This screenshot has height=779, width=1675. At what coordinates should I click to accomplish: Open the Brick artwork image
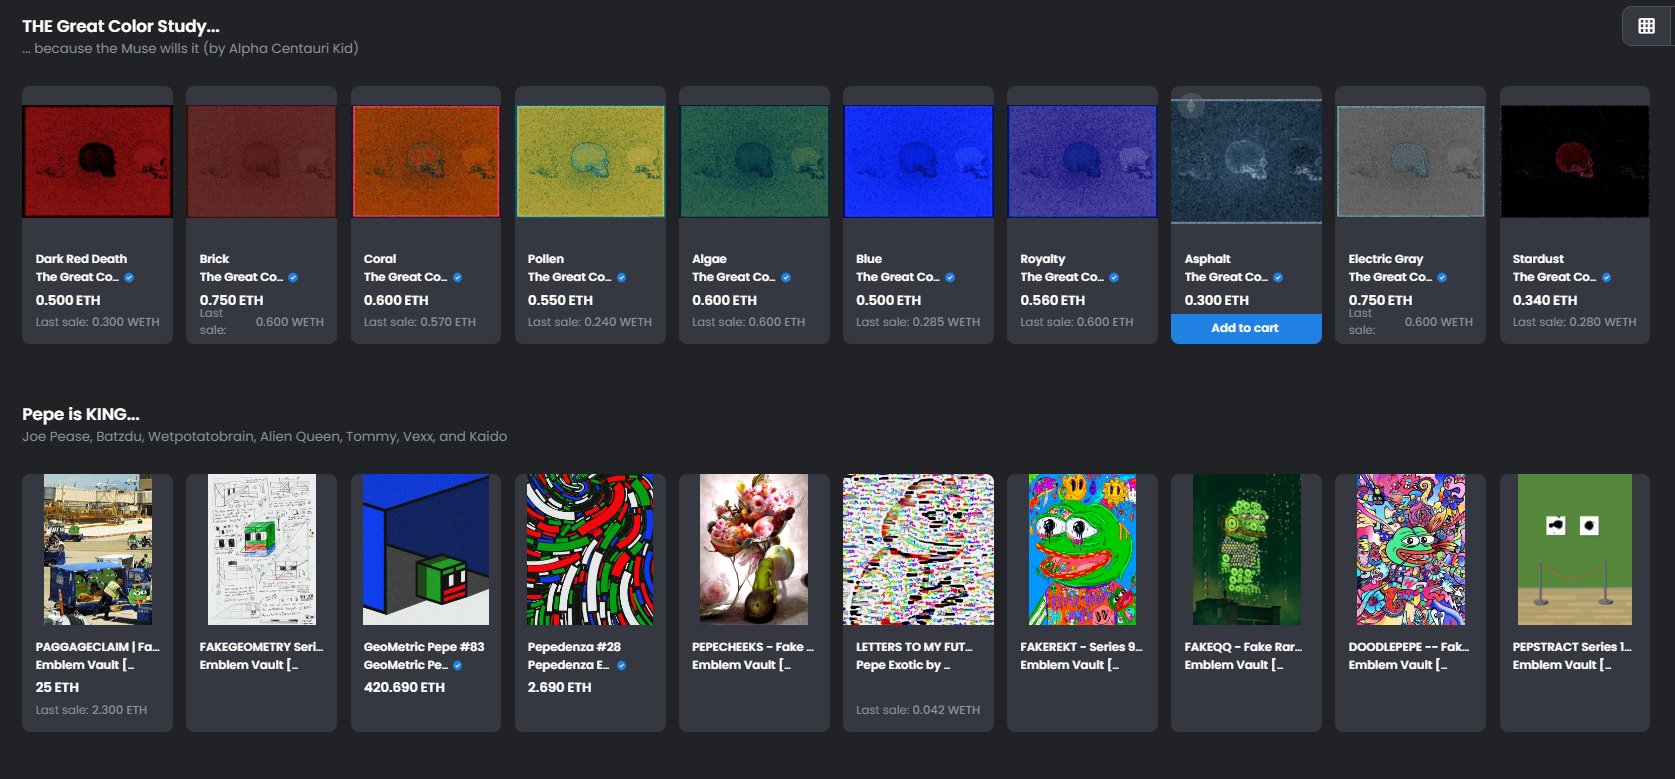(261, 161)
